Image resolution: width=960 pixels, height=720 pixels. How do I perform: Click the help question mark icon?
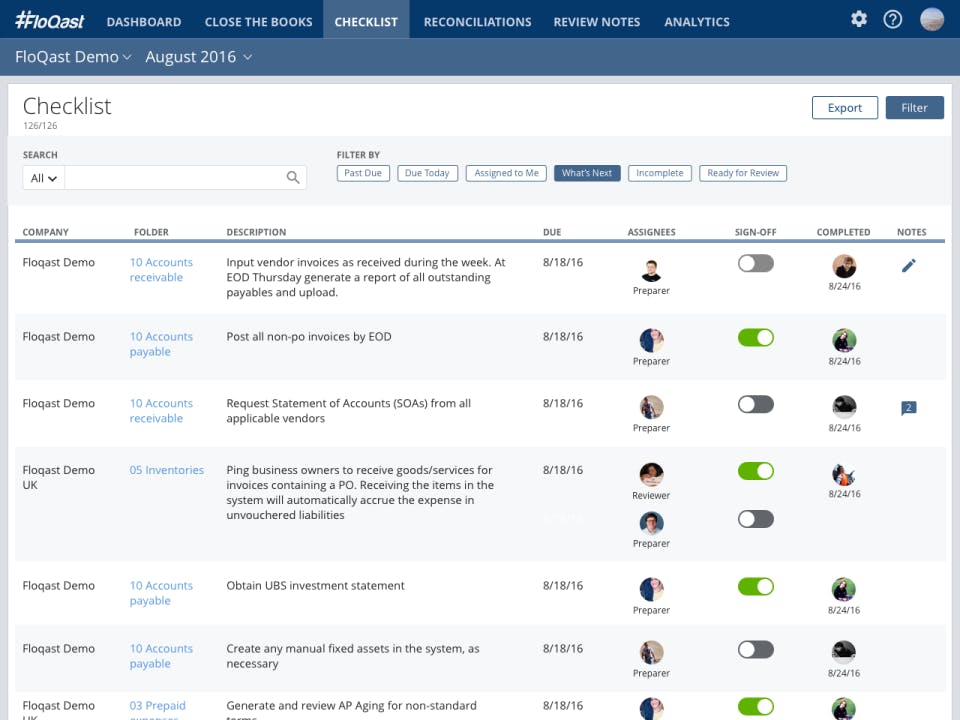click(x=893, y=19)
